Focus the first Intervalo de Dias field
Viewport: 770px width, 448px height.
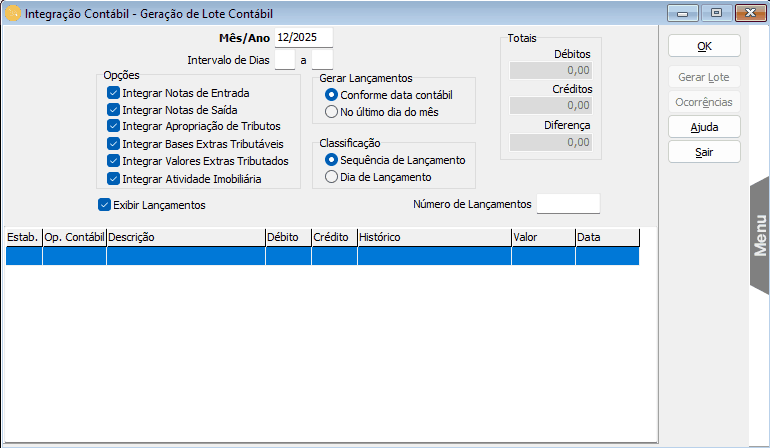[285, 60]
